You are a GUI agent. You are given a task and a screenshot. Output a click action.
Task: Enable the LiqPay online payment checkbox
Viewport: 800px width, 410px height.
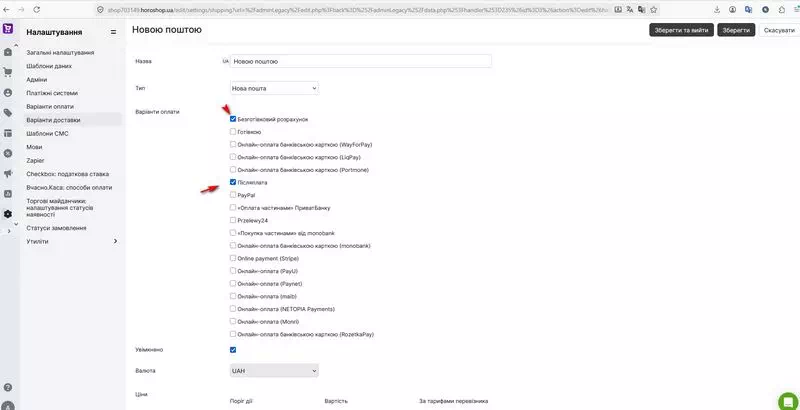[233, 157]
